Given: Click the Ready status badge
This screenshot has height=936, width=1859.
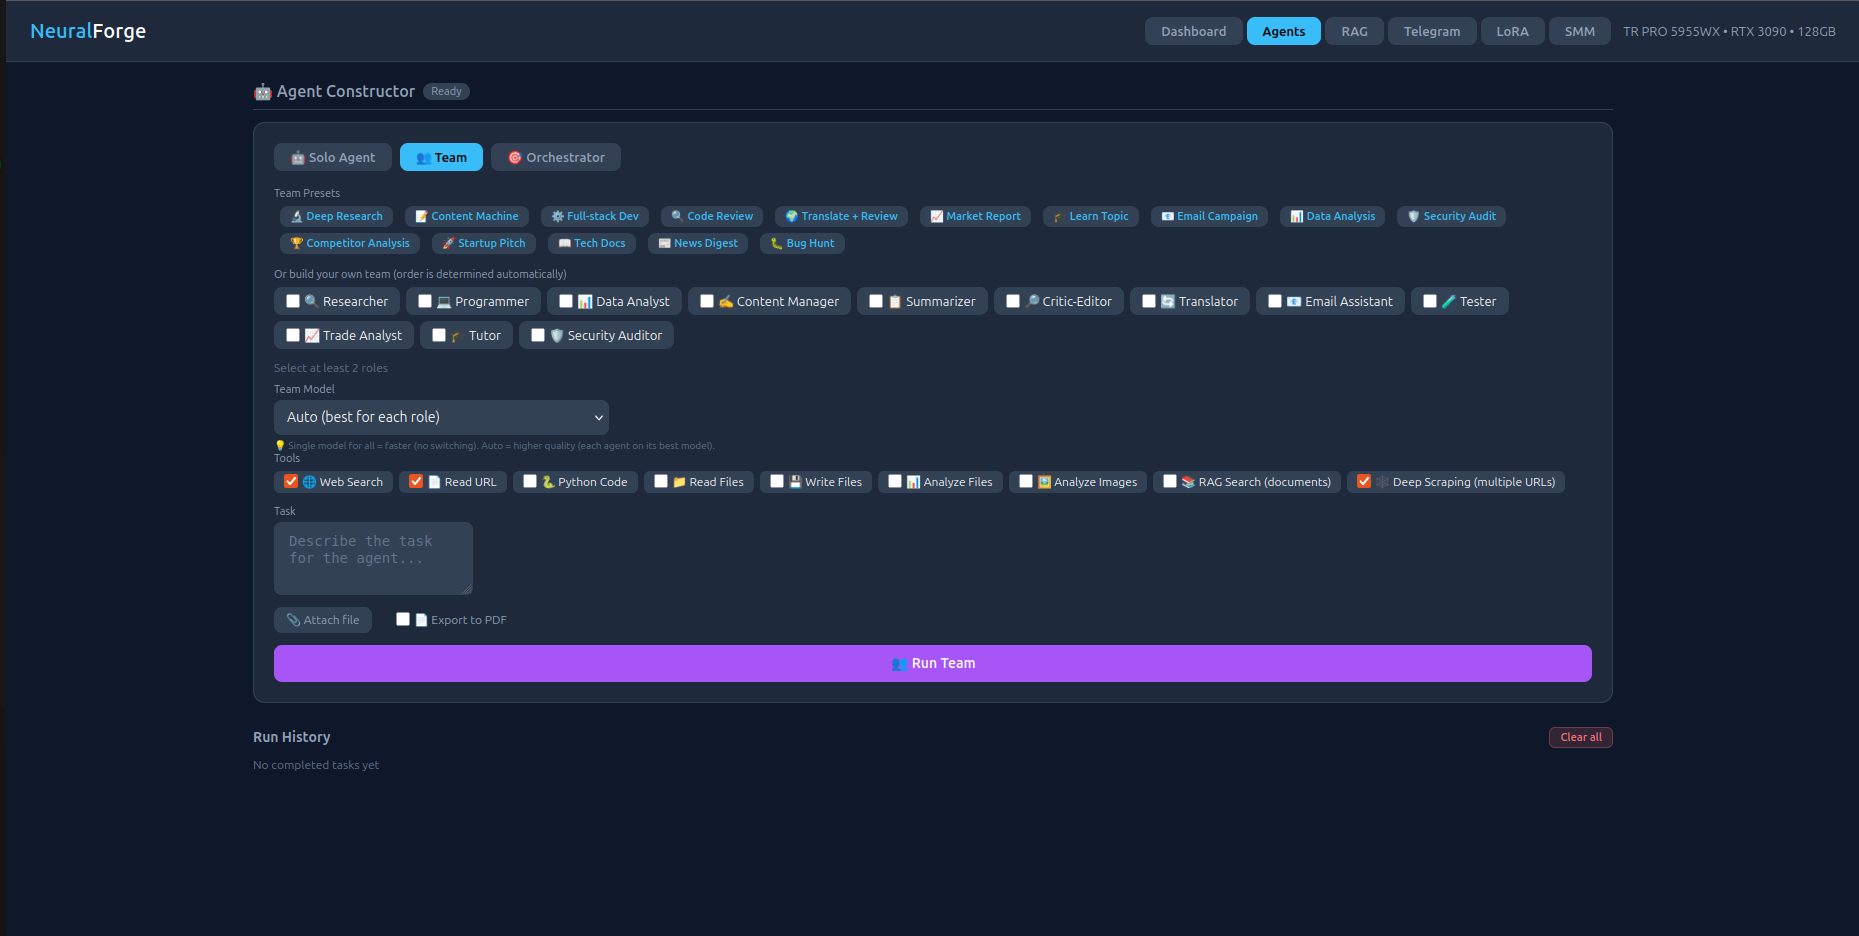Looking at the screenshot, I should tap(446, 91).
